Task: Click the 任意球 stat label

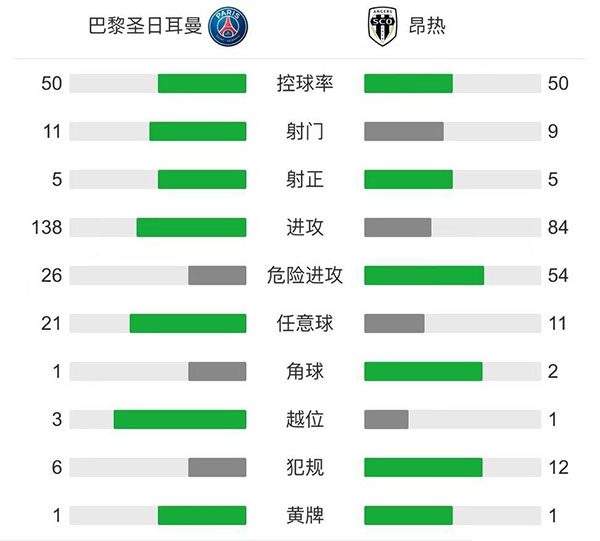Action: click(305, 323)
